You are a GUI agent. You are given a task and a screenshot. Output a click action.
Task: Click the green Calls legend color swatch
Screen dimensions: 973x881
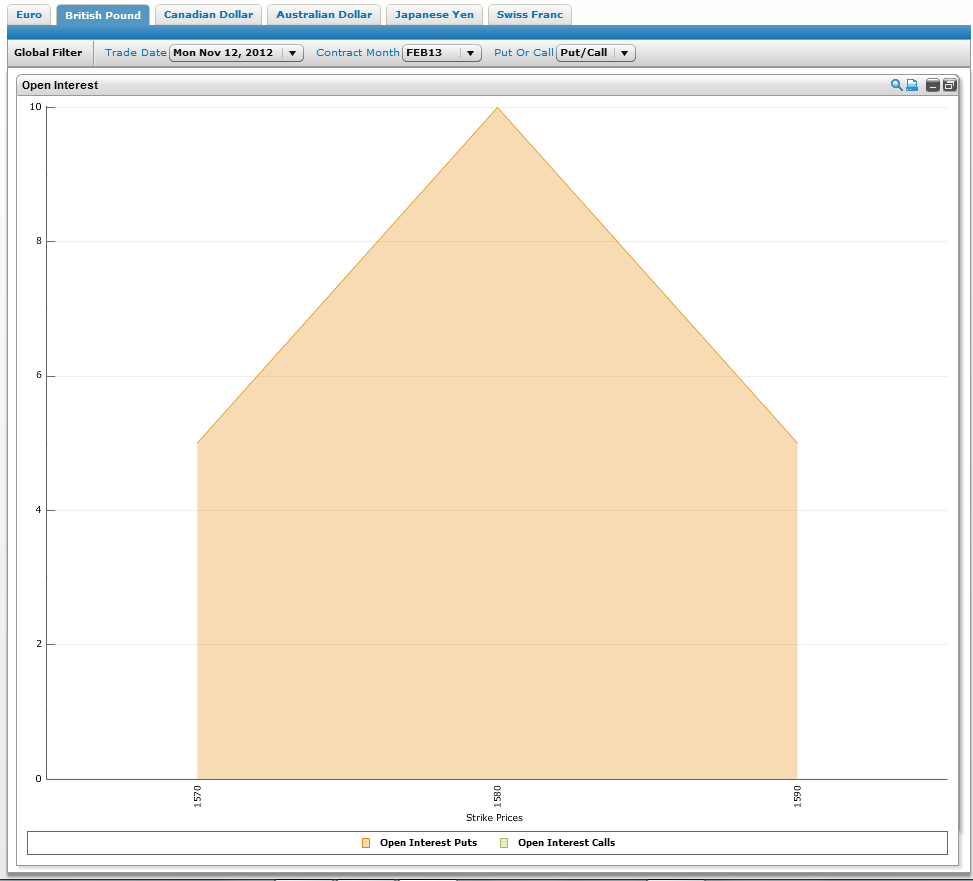(x=504, y=843)
